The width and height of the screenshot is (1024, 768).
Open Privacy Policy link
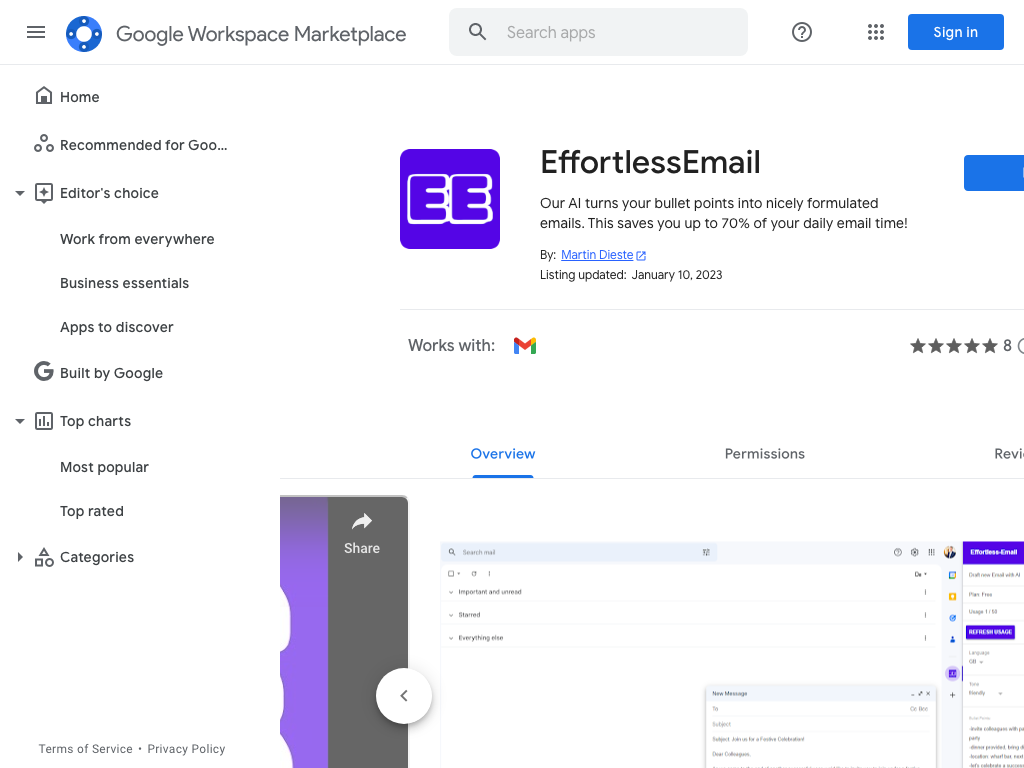186,749
